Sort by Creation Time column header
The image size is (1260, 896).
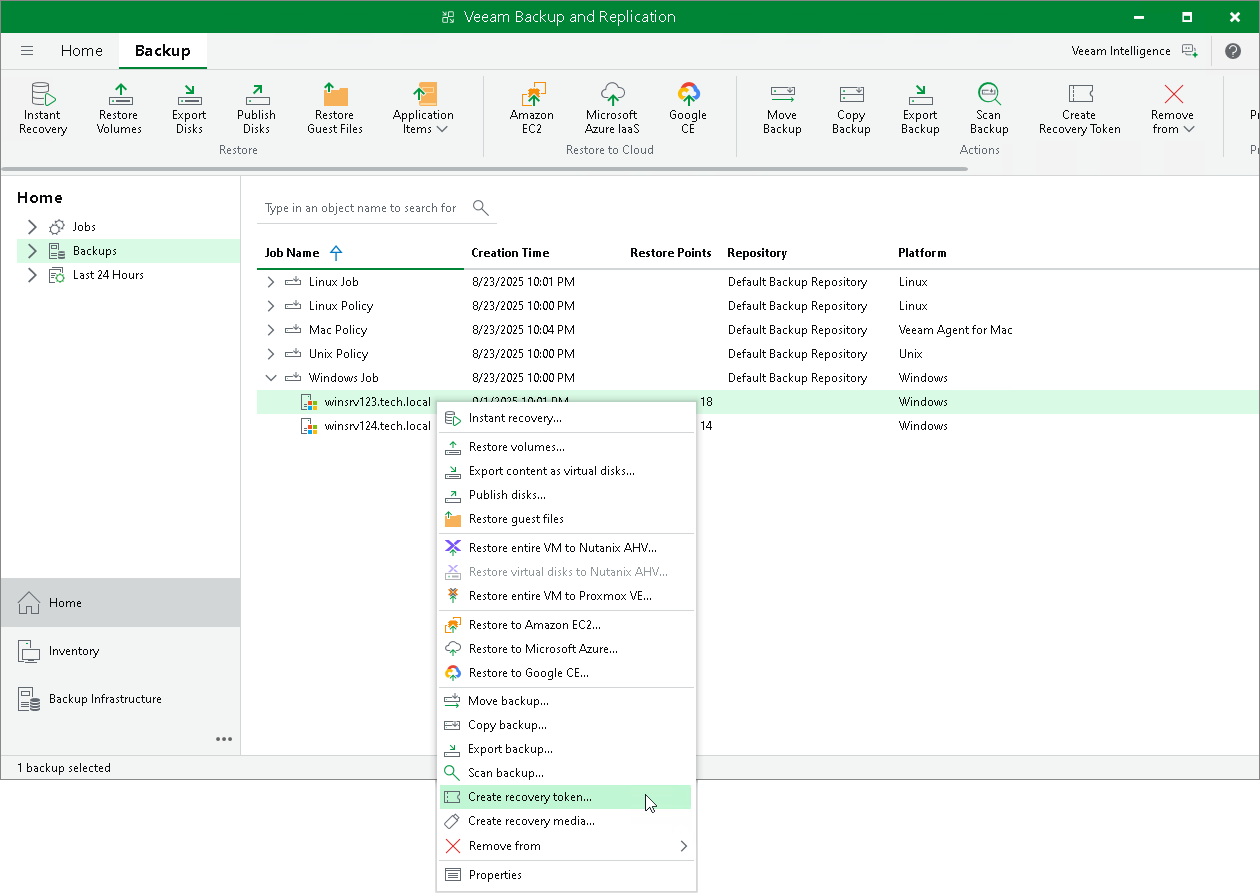click(510, 253)
